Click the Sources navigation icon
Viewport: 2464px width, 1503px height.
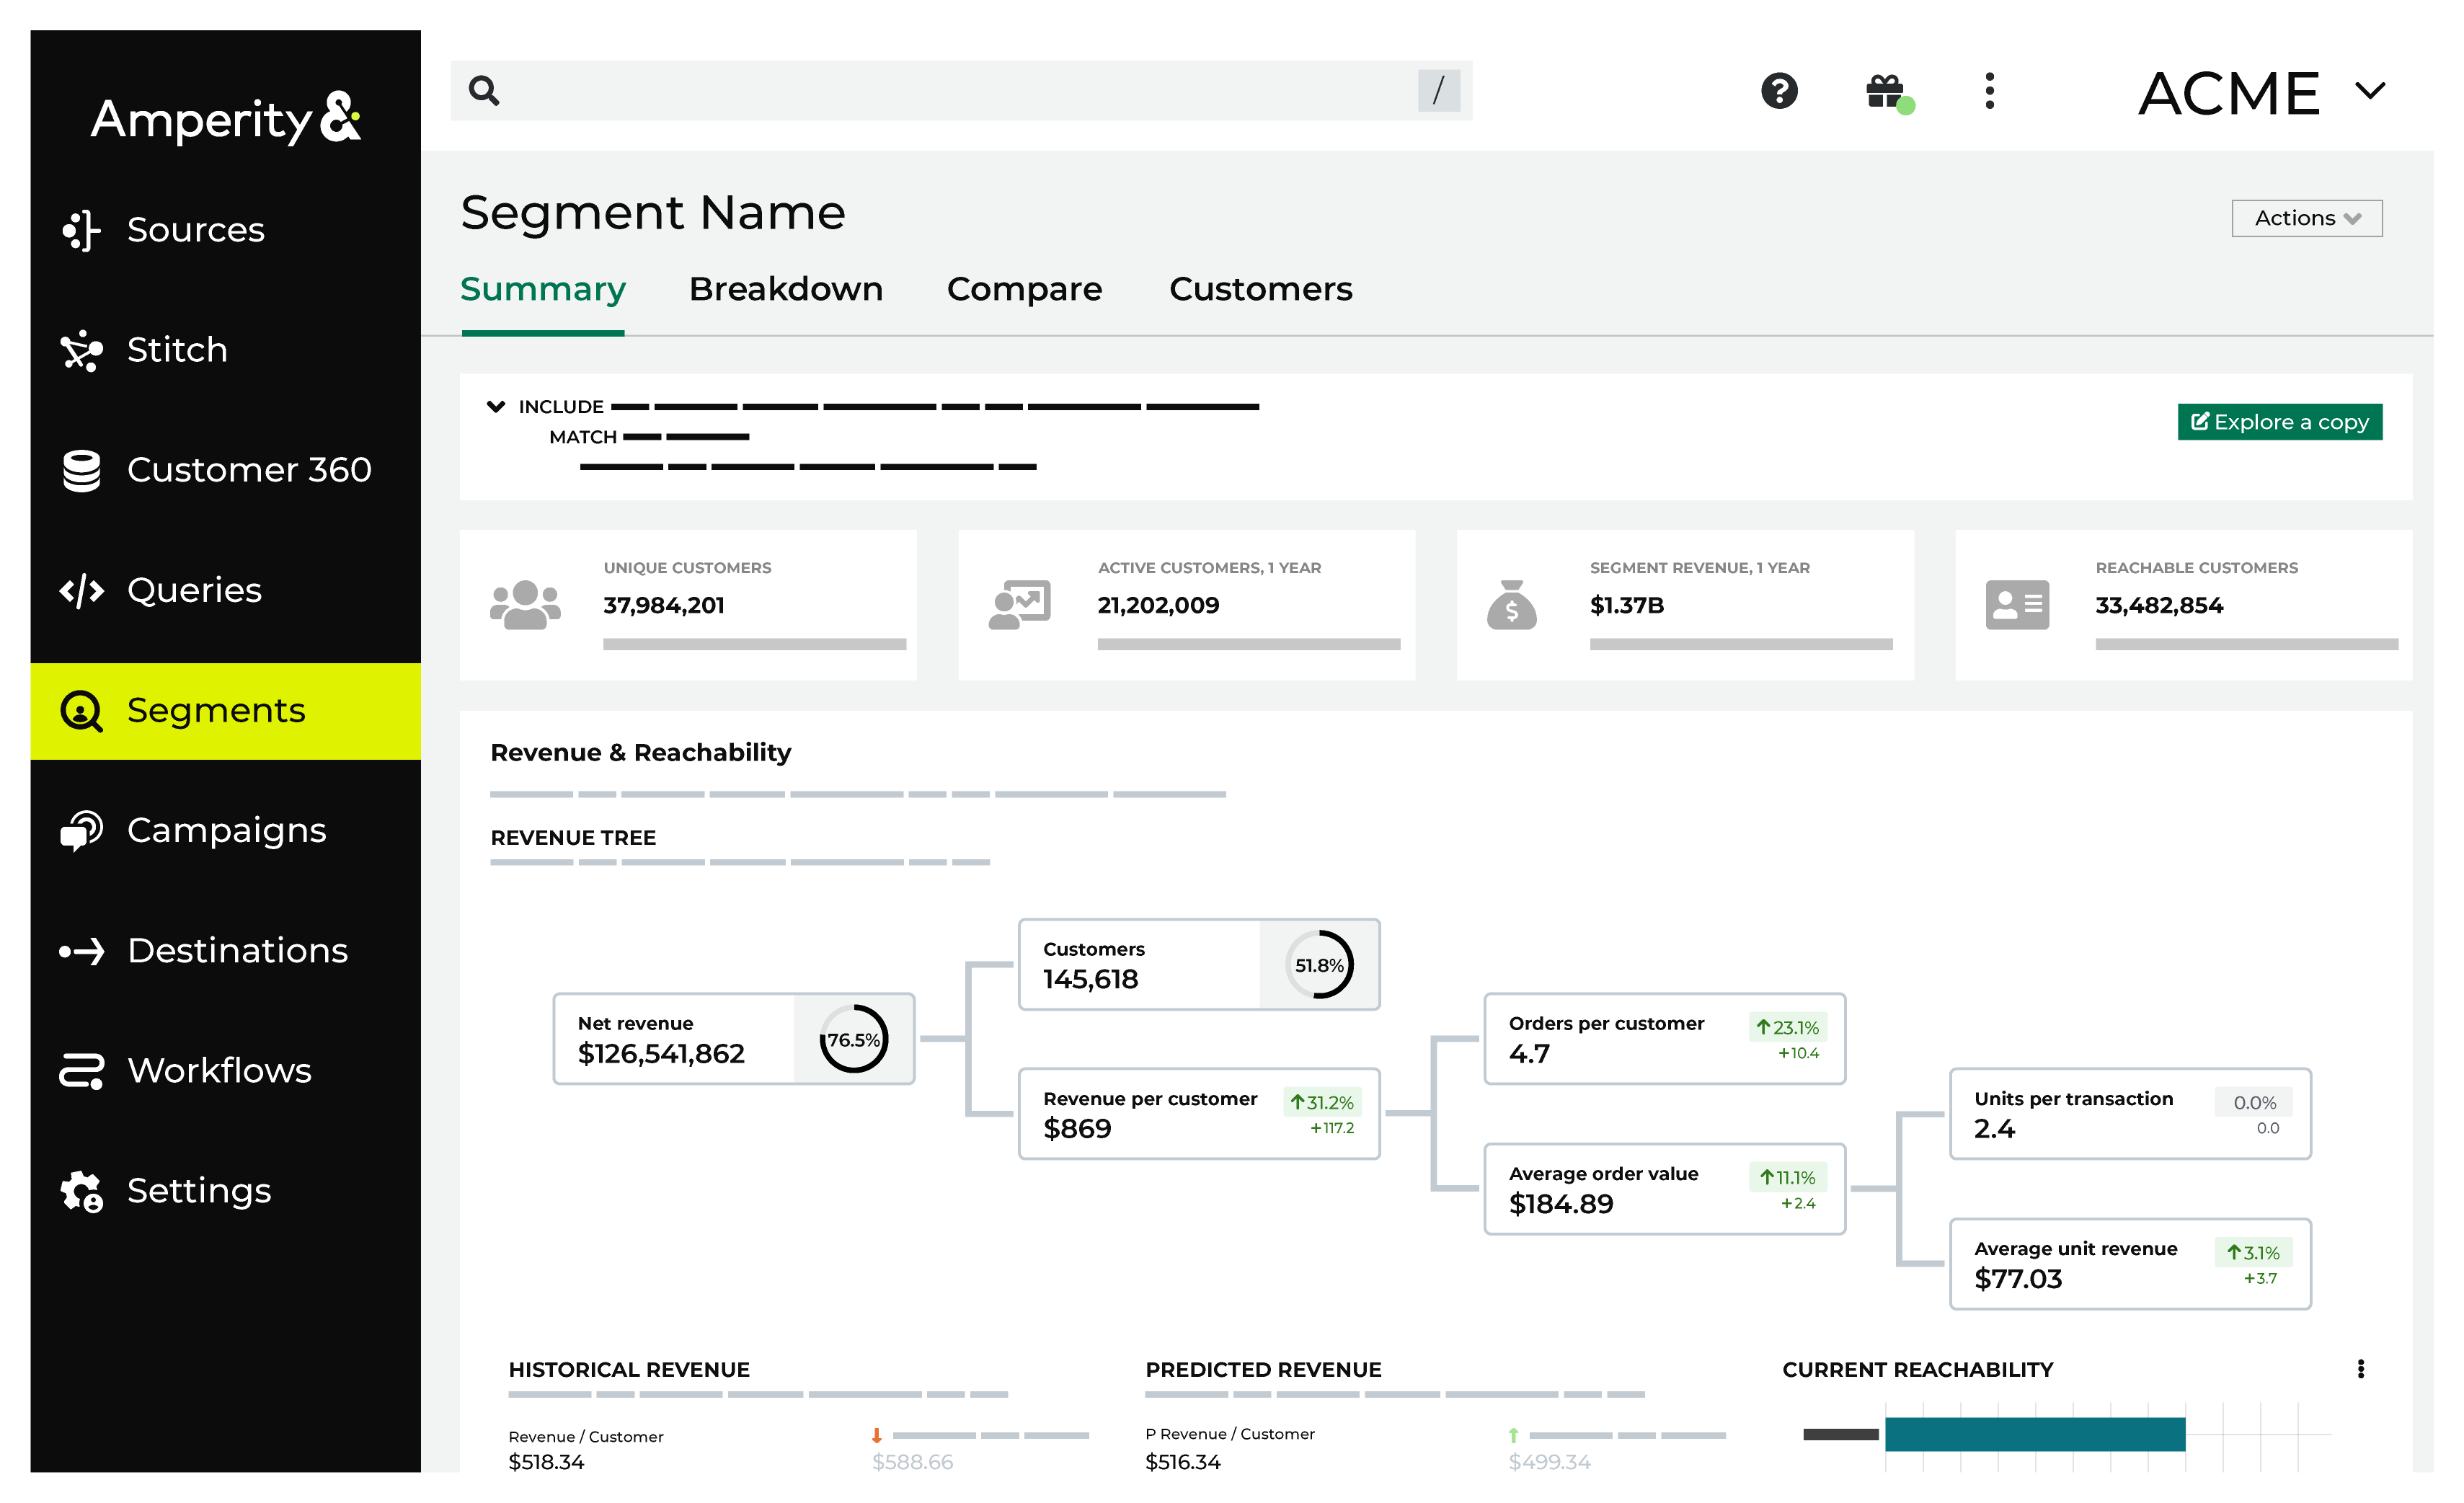pos(83,229)
